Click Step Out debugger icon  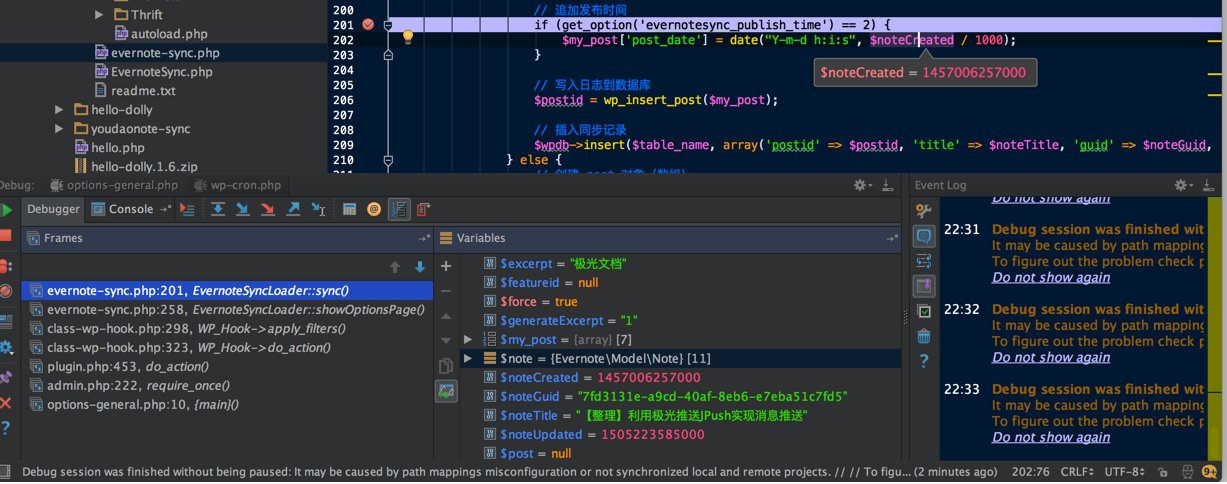(293, 209)
